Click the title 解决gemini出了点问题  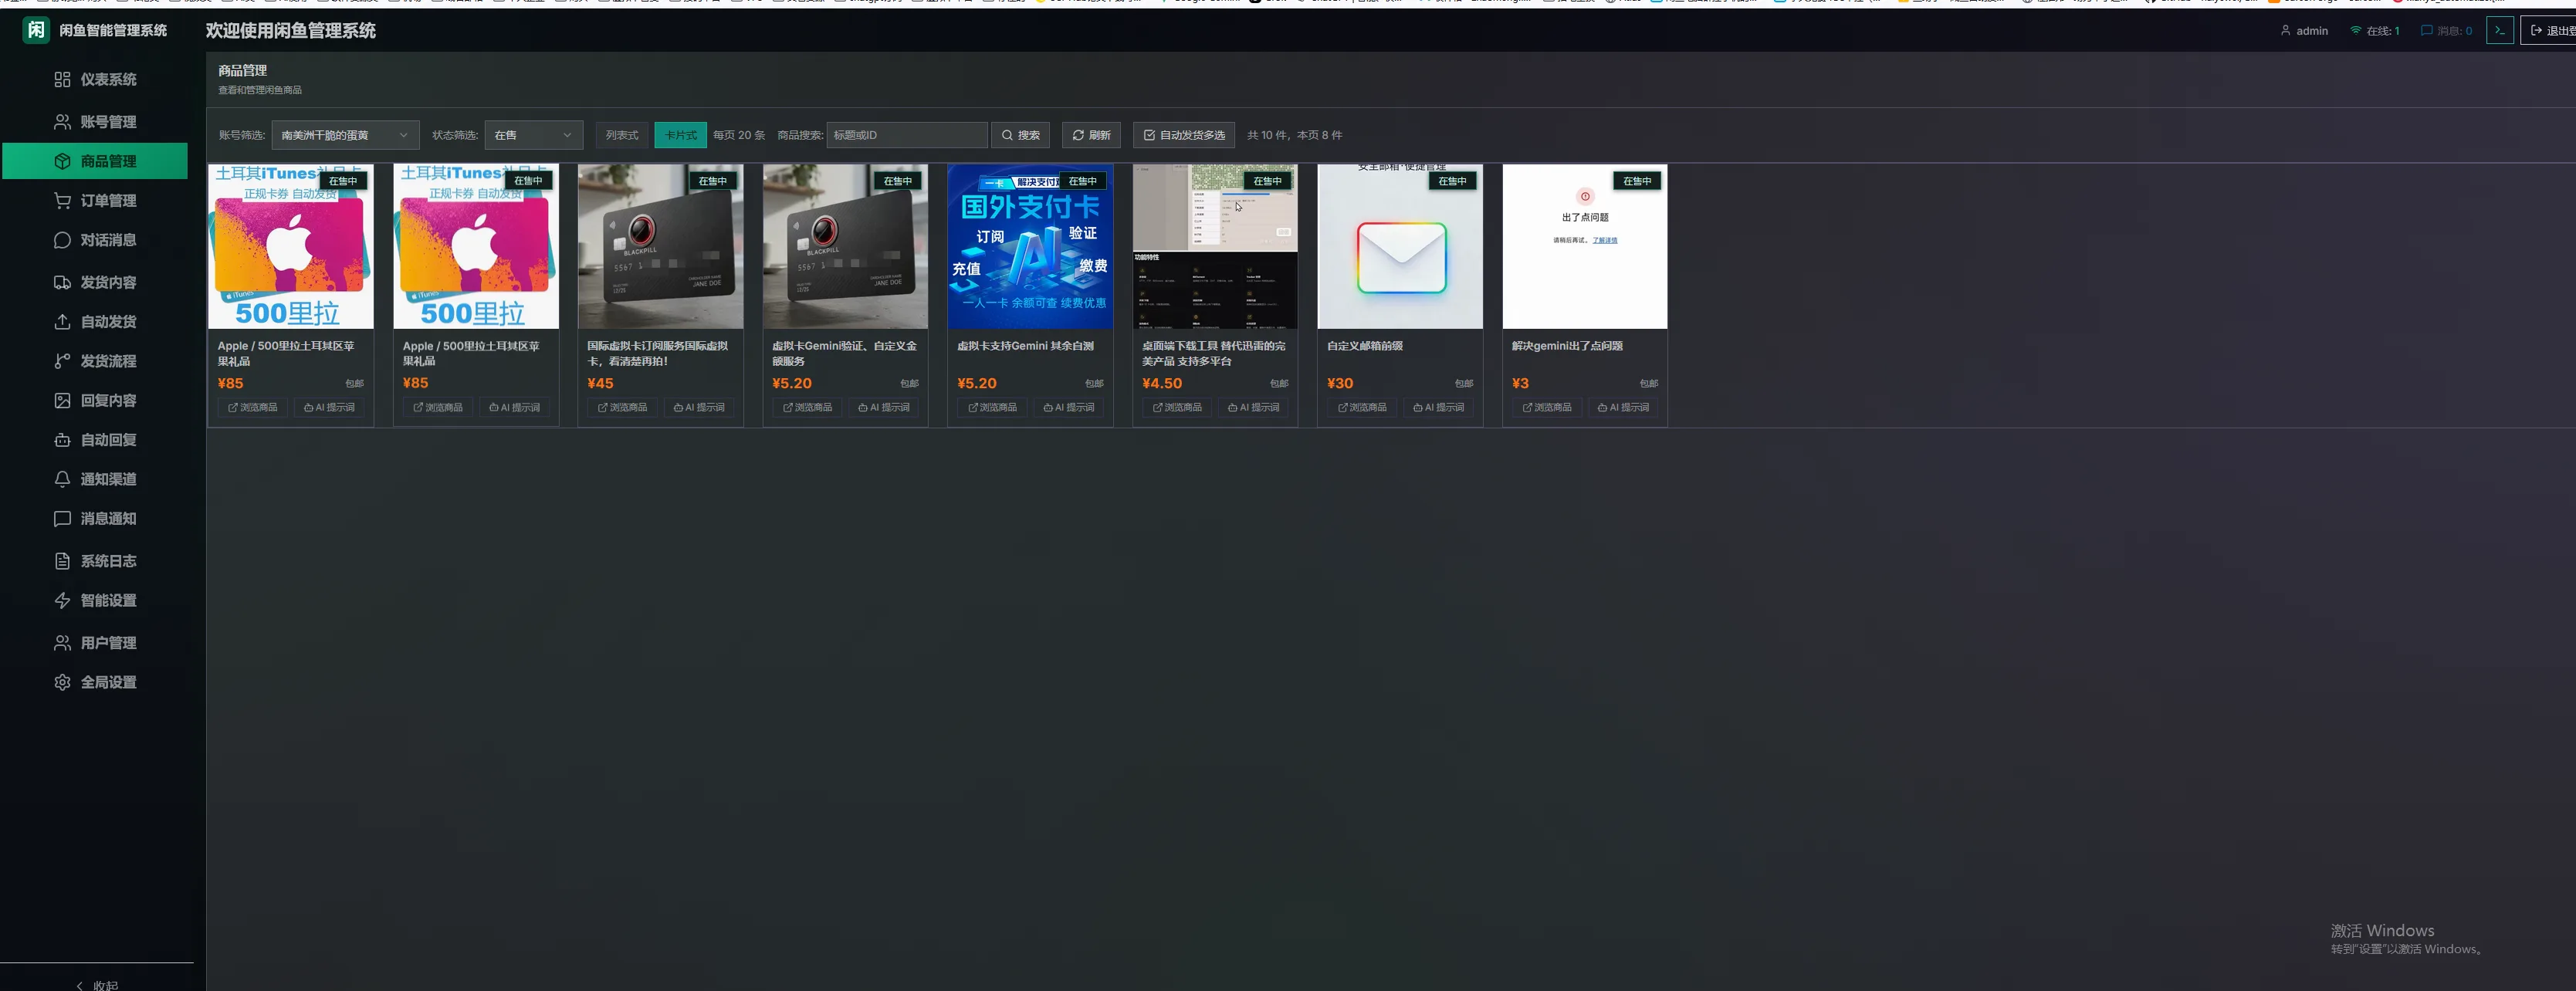click(x=1567, y=346)
